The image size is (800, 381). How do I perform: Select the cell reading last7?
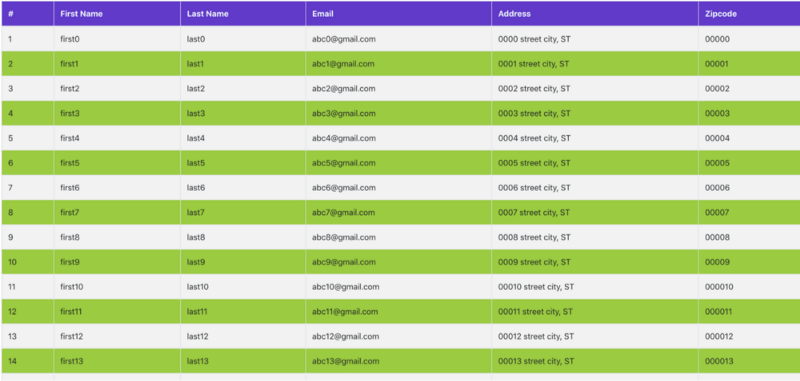tap(243, 212)
